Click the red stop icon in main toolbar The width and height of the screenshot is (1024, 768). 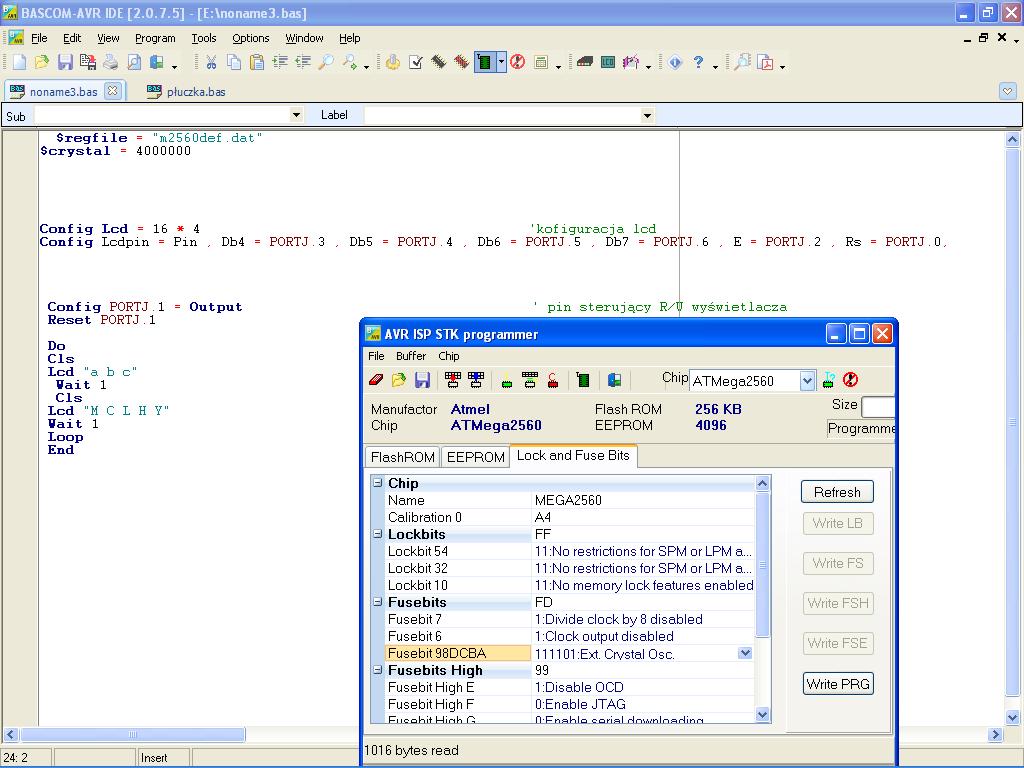[x=517, y=63]
